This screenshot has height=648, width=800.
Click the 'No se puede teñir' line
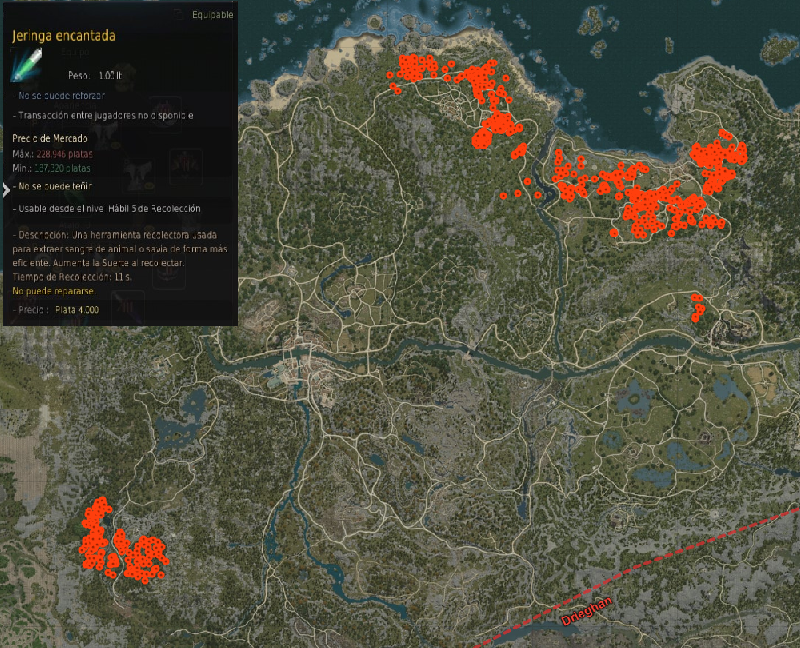(53, 186)
